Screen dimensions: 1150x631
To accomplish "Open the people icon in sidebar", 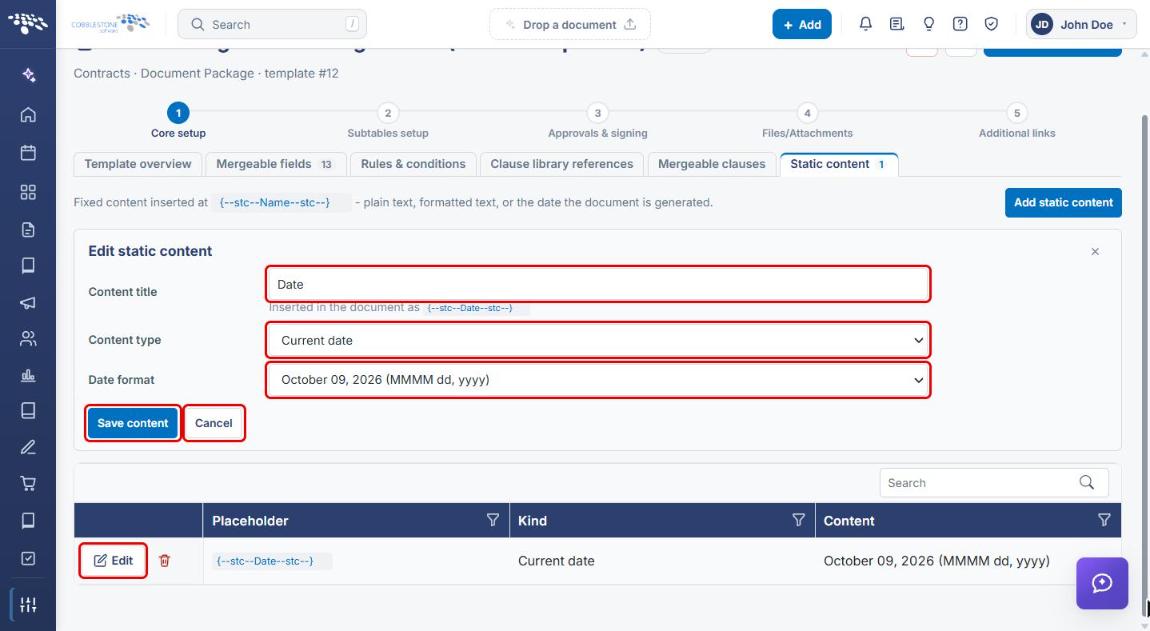I will (28, 338).
